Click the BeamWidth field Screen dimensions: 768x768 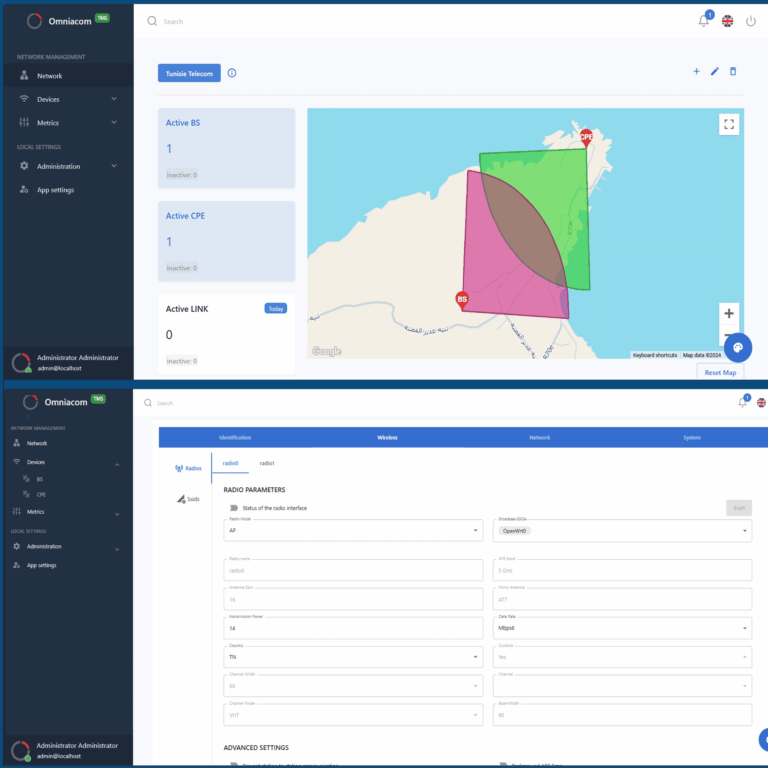[x=622, y=715]
